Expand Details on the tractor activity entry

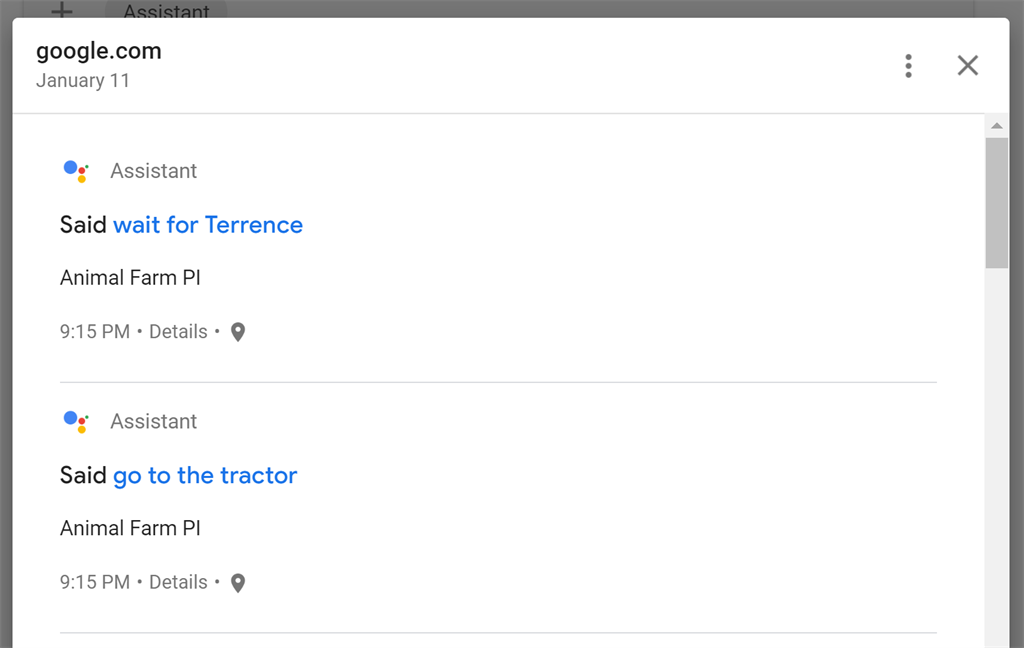[x=178, y=581]
